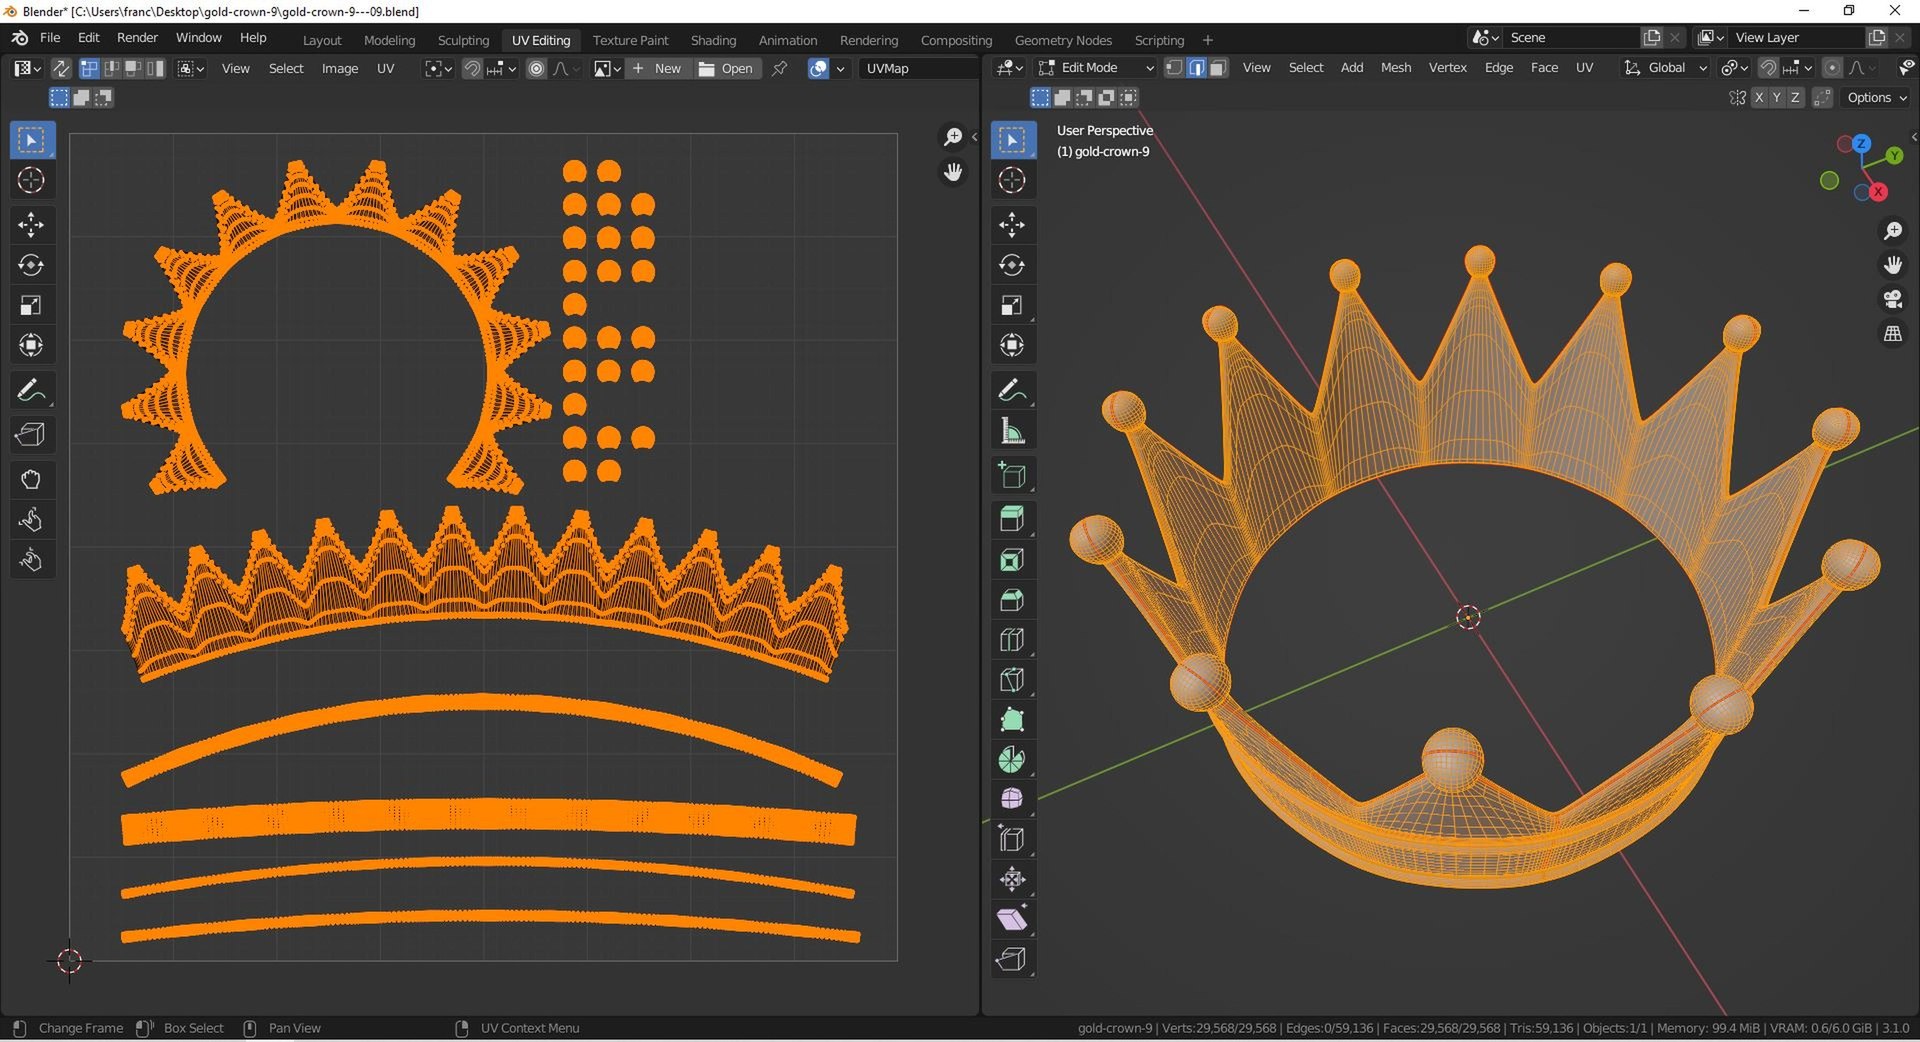1920x1042 pixels.
Task: Click the View Layer name field
Action: pos(1796,37)
